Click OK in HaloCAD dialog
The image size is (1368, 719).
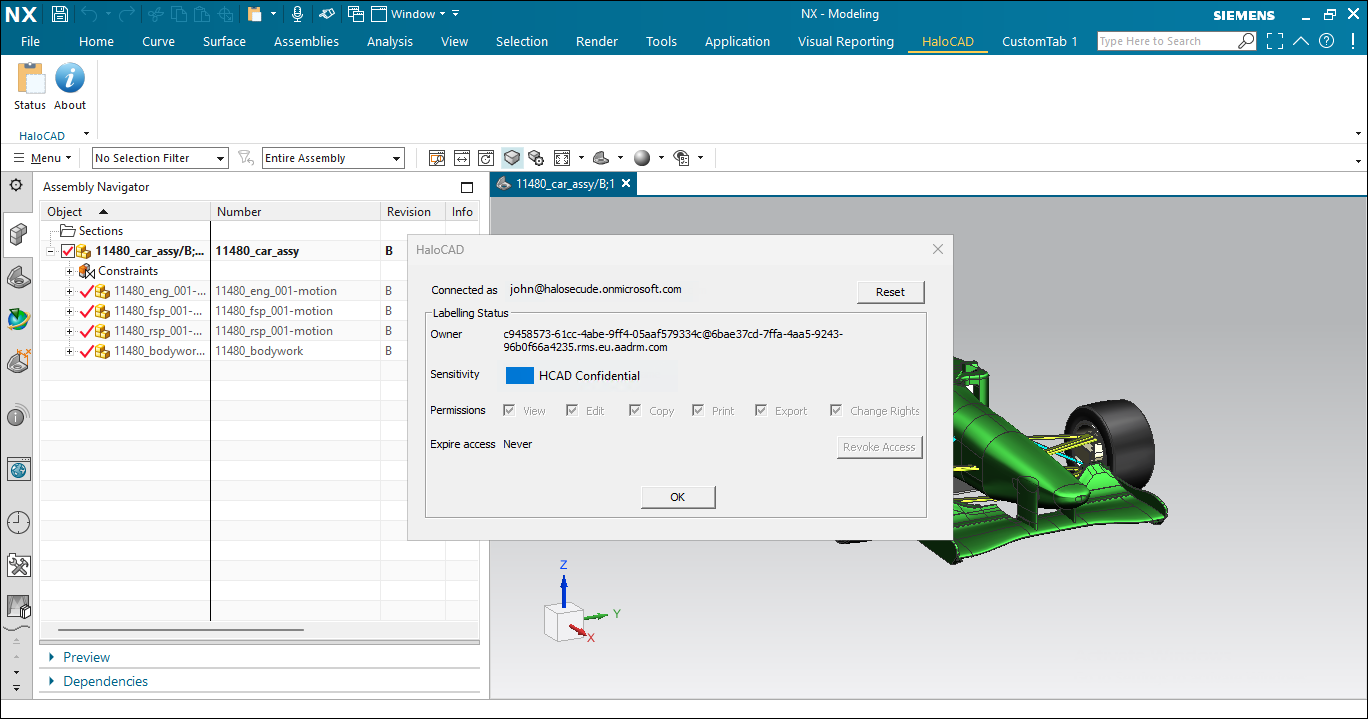pos(677,497)
